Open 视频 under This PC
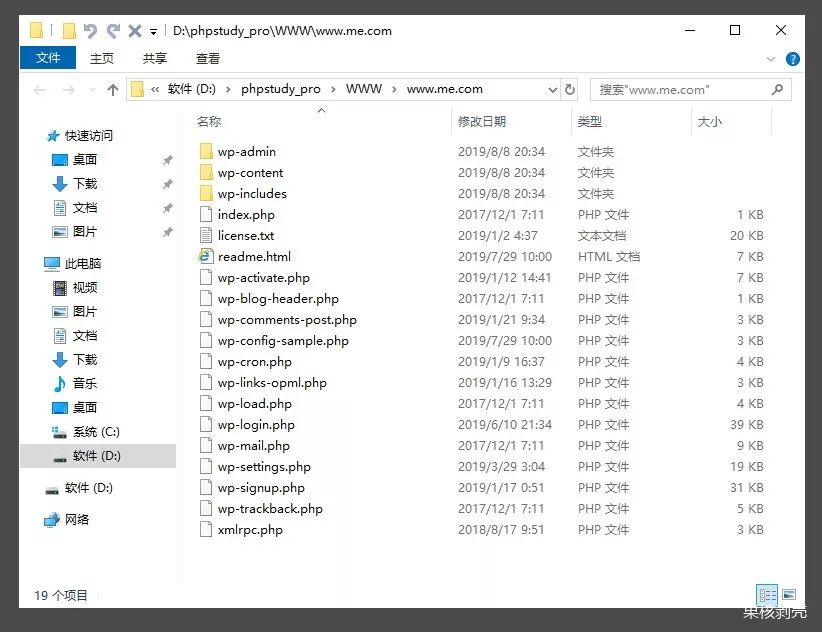This screenshot has height=632, width=822. click(84, 287)
